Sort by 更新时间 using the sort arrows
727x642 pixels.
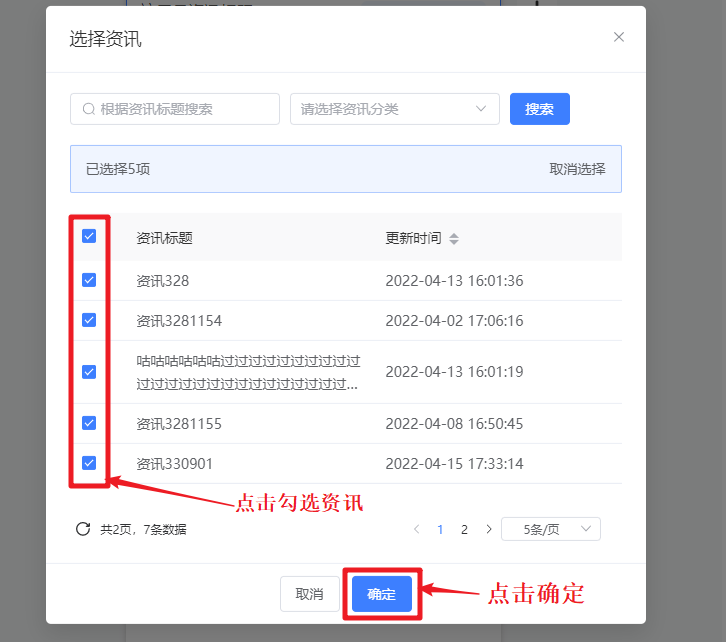click(454, 239)
